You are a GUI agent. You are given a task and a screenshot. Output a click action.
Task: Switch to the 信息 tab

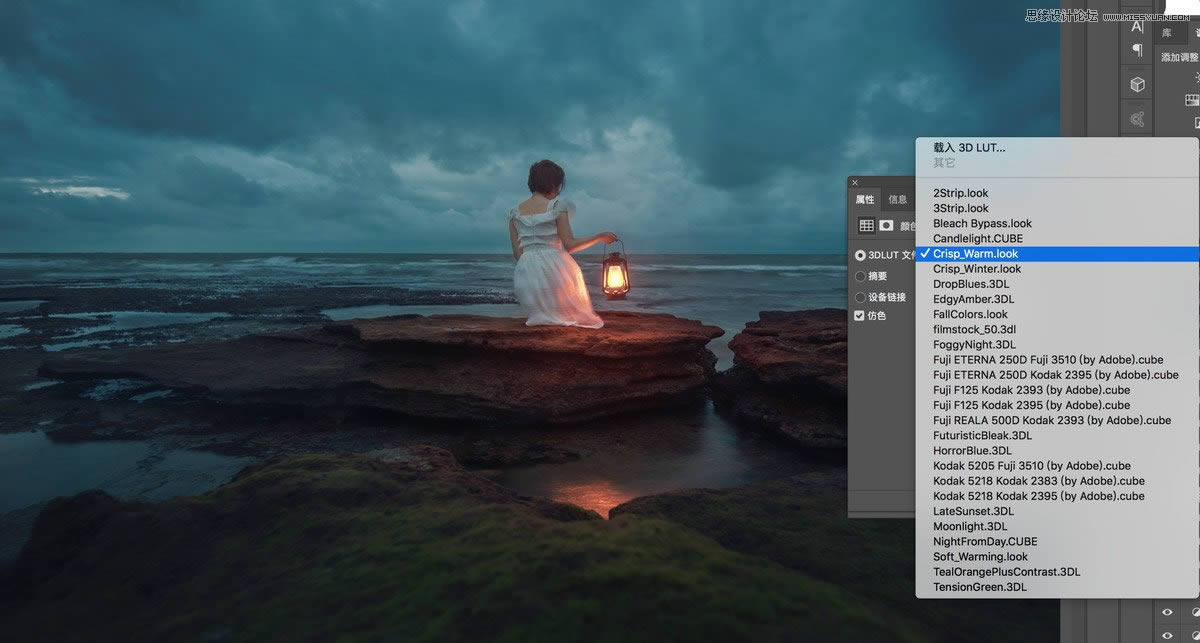(x=897, y=199)
